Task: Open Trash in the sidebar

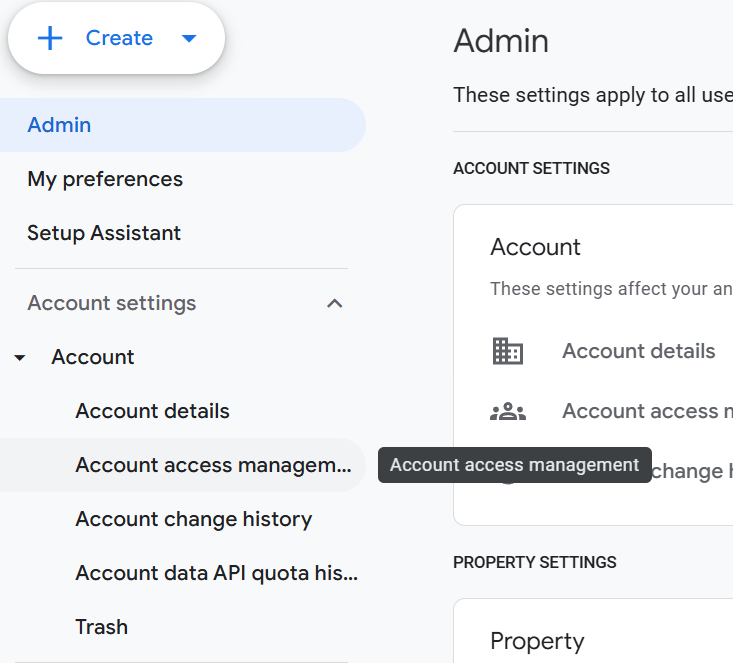Action: tap(101, 627)
